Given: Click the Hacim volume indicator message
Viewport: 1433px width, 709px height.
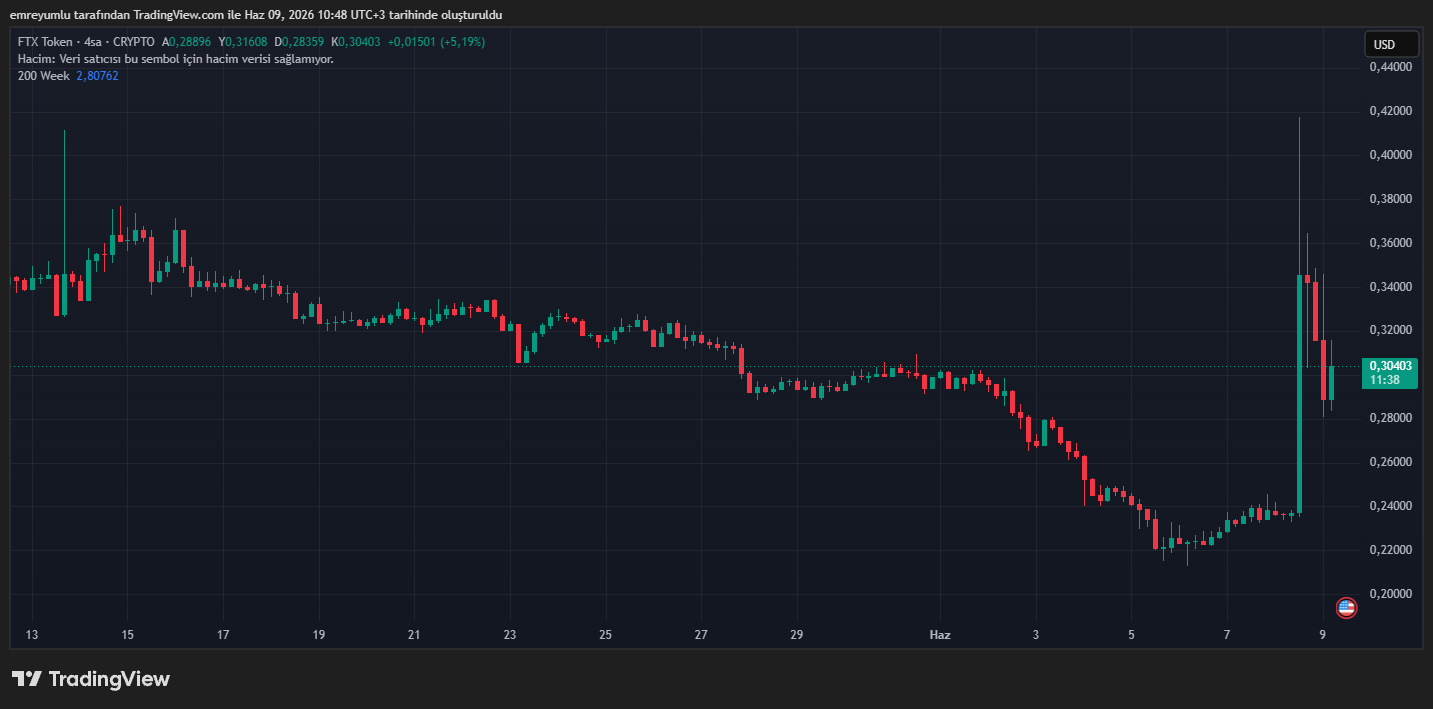Looking at the screenshot, I should tap(176, 59).
